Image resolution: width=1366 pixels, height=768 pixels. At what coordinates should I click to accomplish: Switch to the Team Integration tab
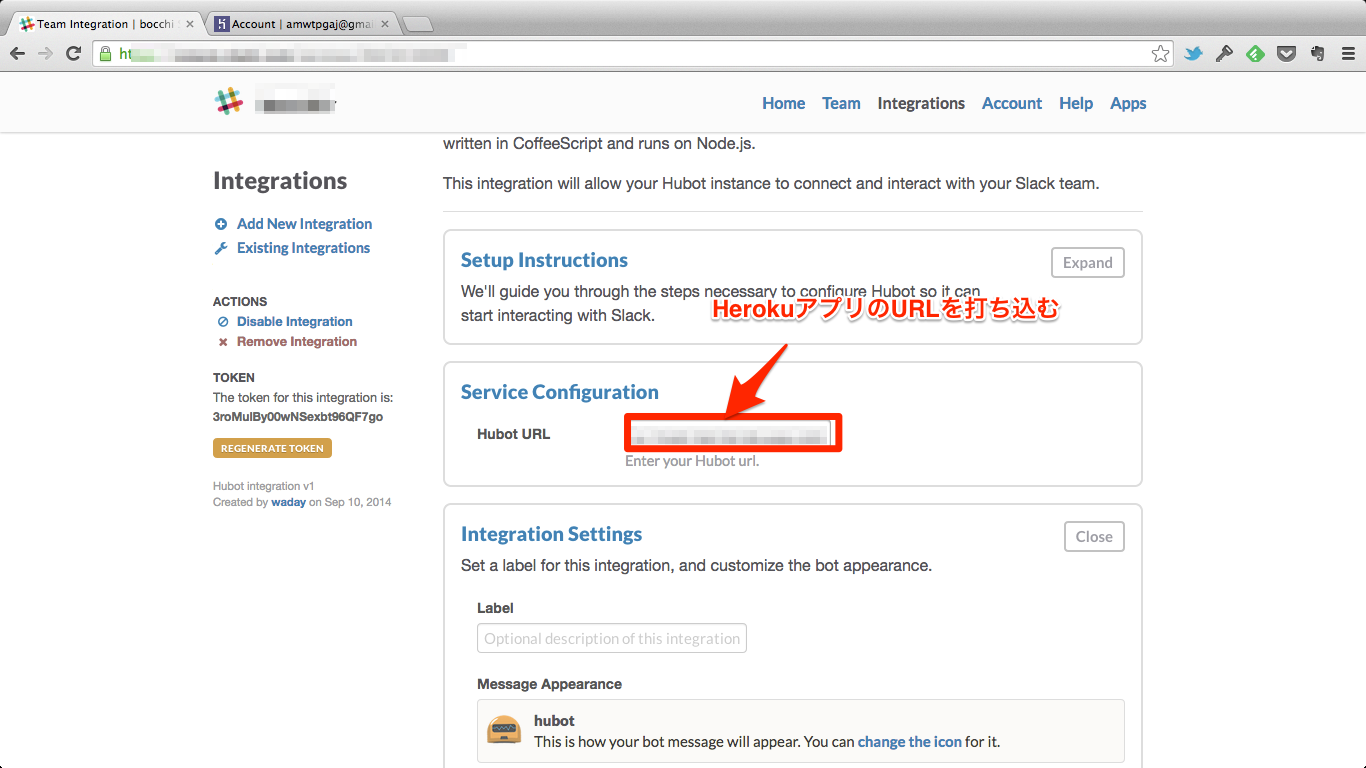(x=105, y=24)
